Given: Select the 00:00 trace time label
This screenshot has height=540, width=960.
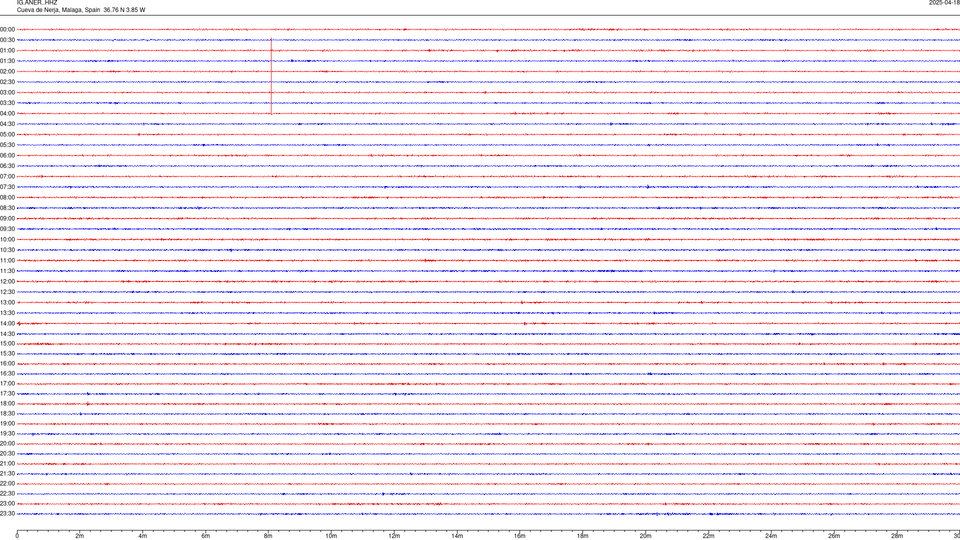Looking at the screenshot, I should pos(7,29).
